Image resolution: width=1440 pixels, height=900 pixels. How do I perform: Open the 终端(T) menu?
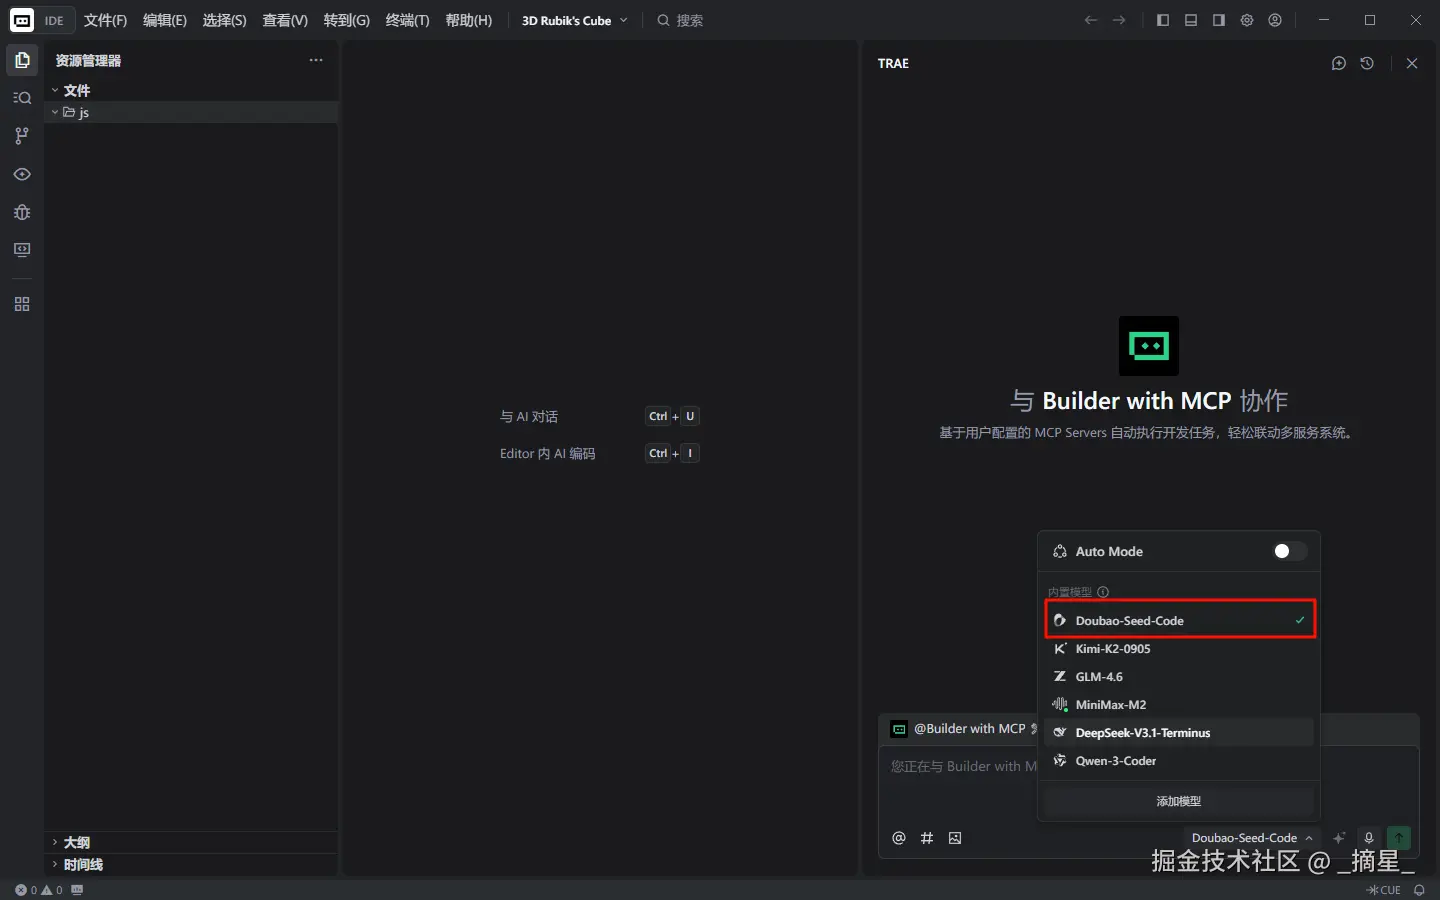coord(407,20)
